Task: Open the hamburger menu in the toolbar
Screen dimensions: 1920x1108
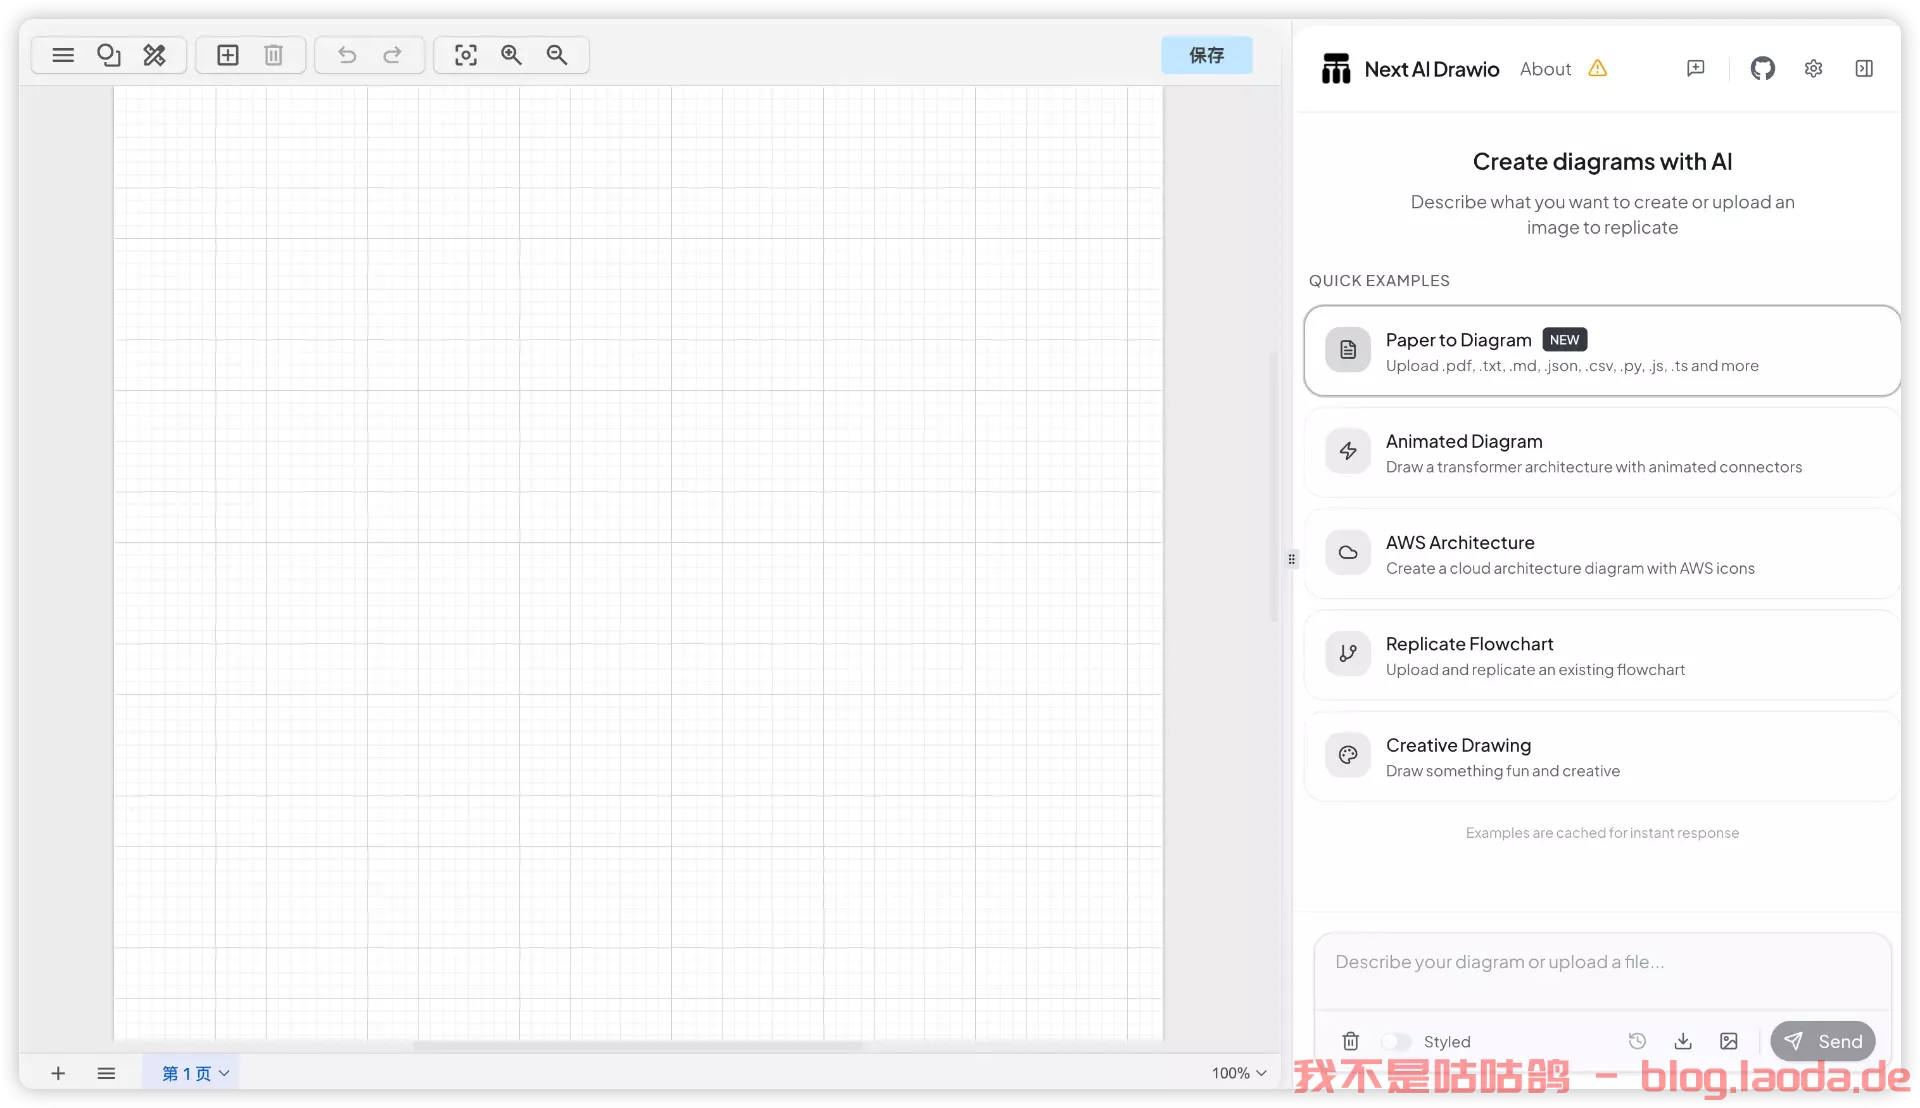Action: [x=63, y=55]
